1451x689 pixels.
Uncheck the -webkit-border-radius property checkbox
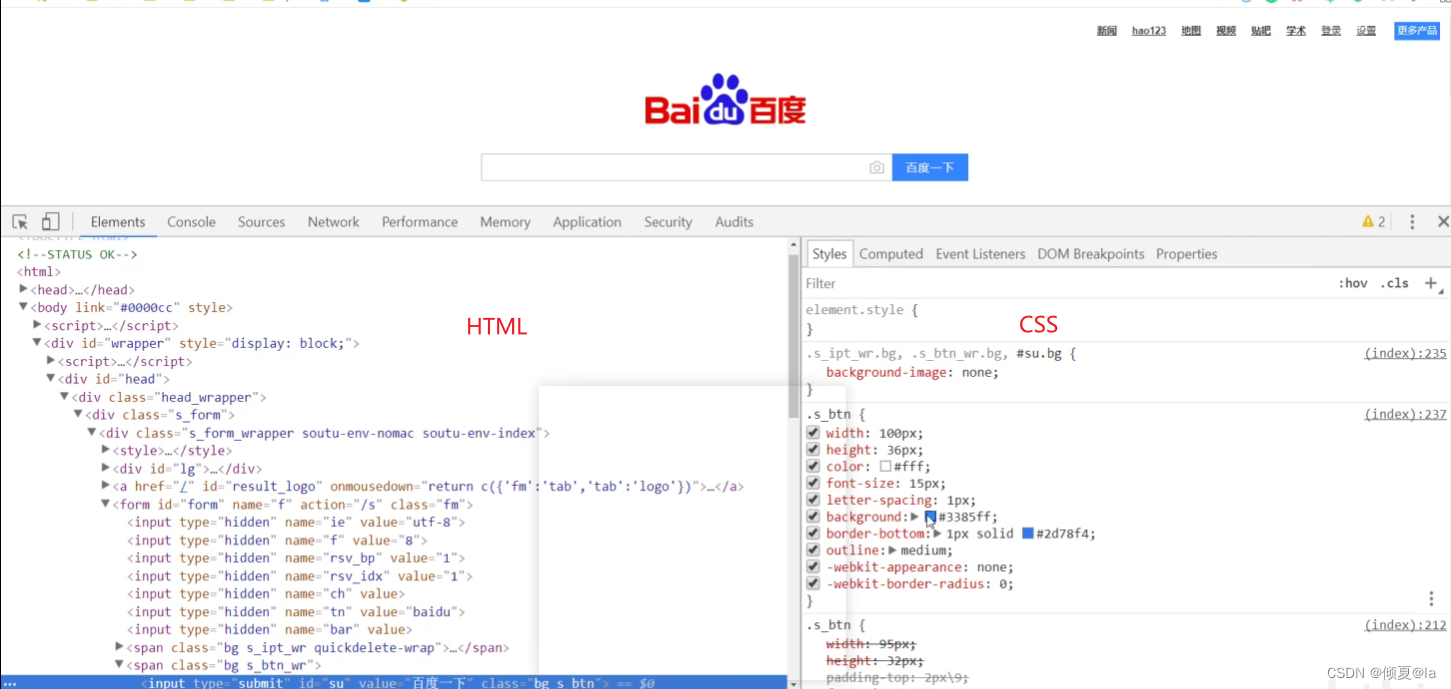coord(814,584)
